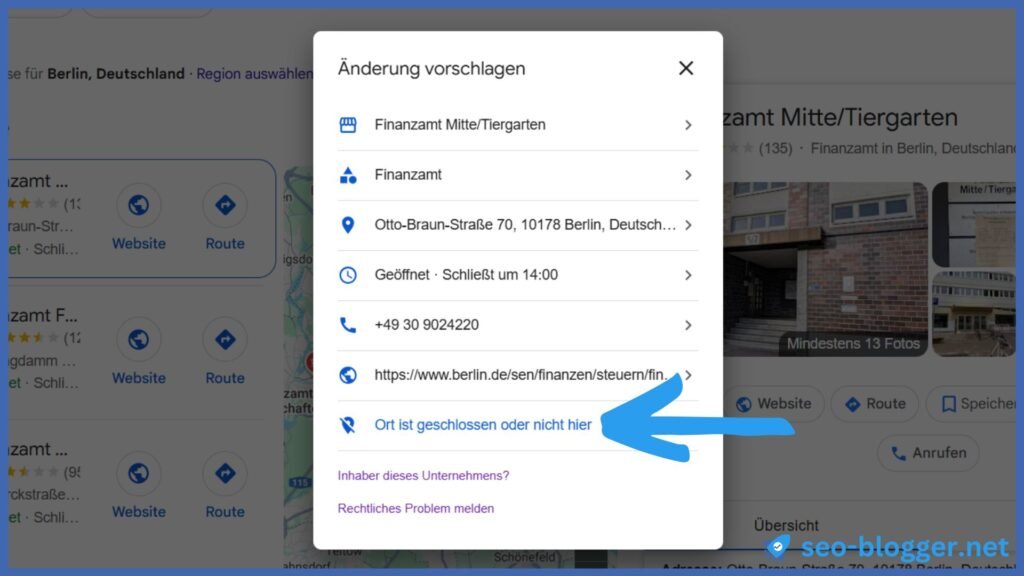Viewport: 1024px width, 576px height.
Task: Expand the Finanzamt Mitte/Tiergarten name row chevron
Action: coord(688,125)
